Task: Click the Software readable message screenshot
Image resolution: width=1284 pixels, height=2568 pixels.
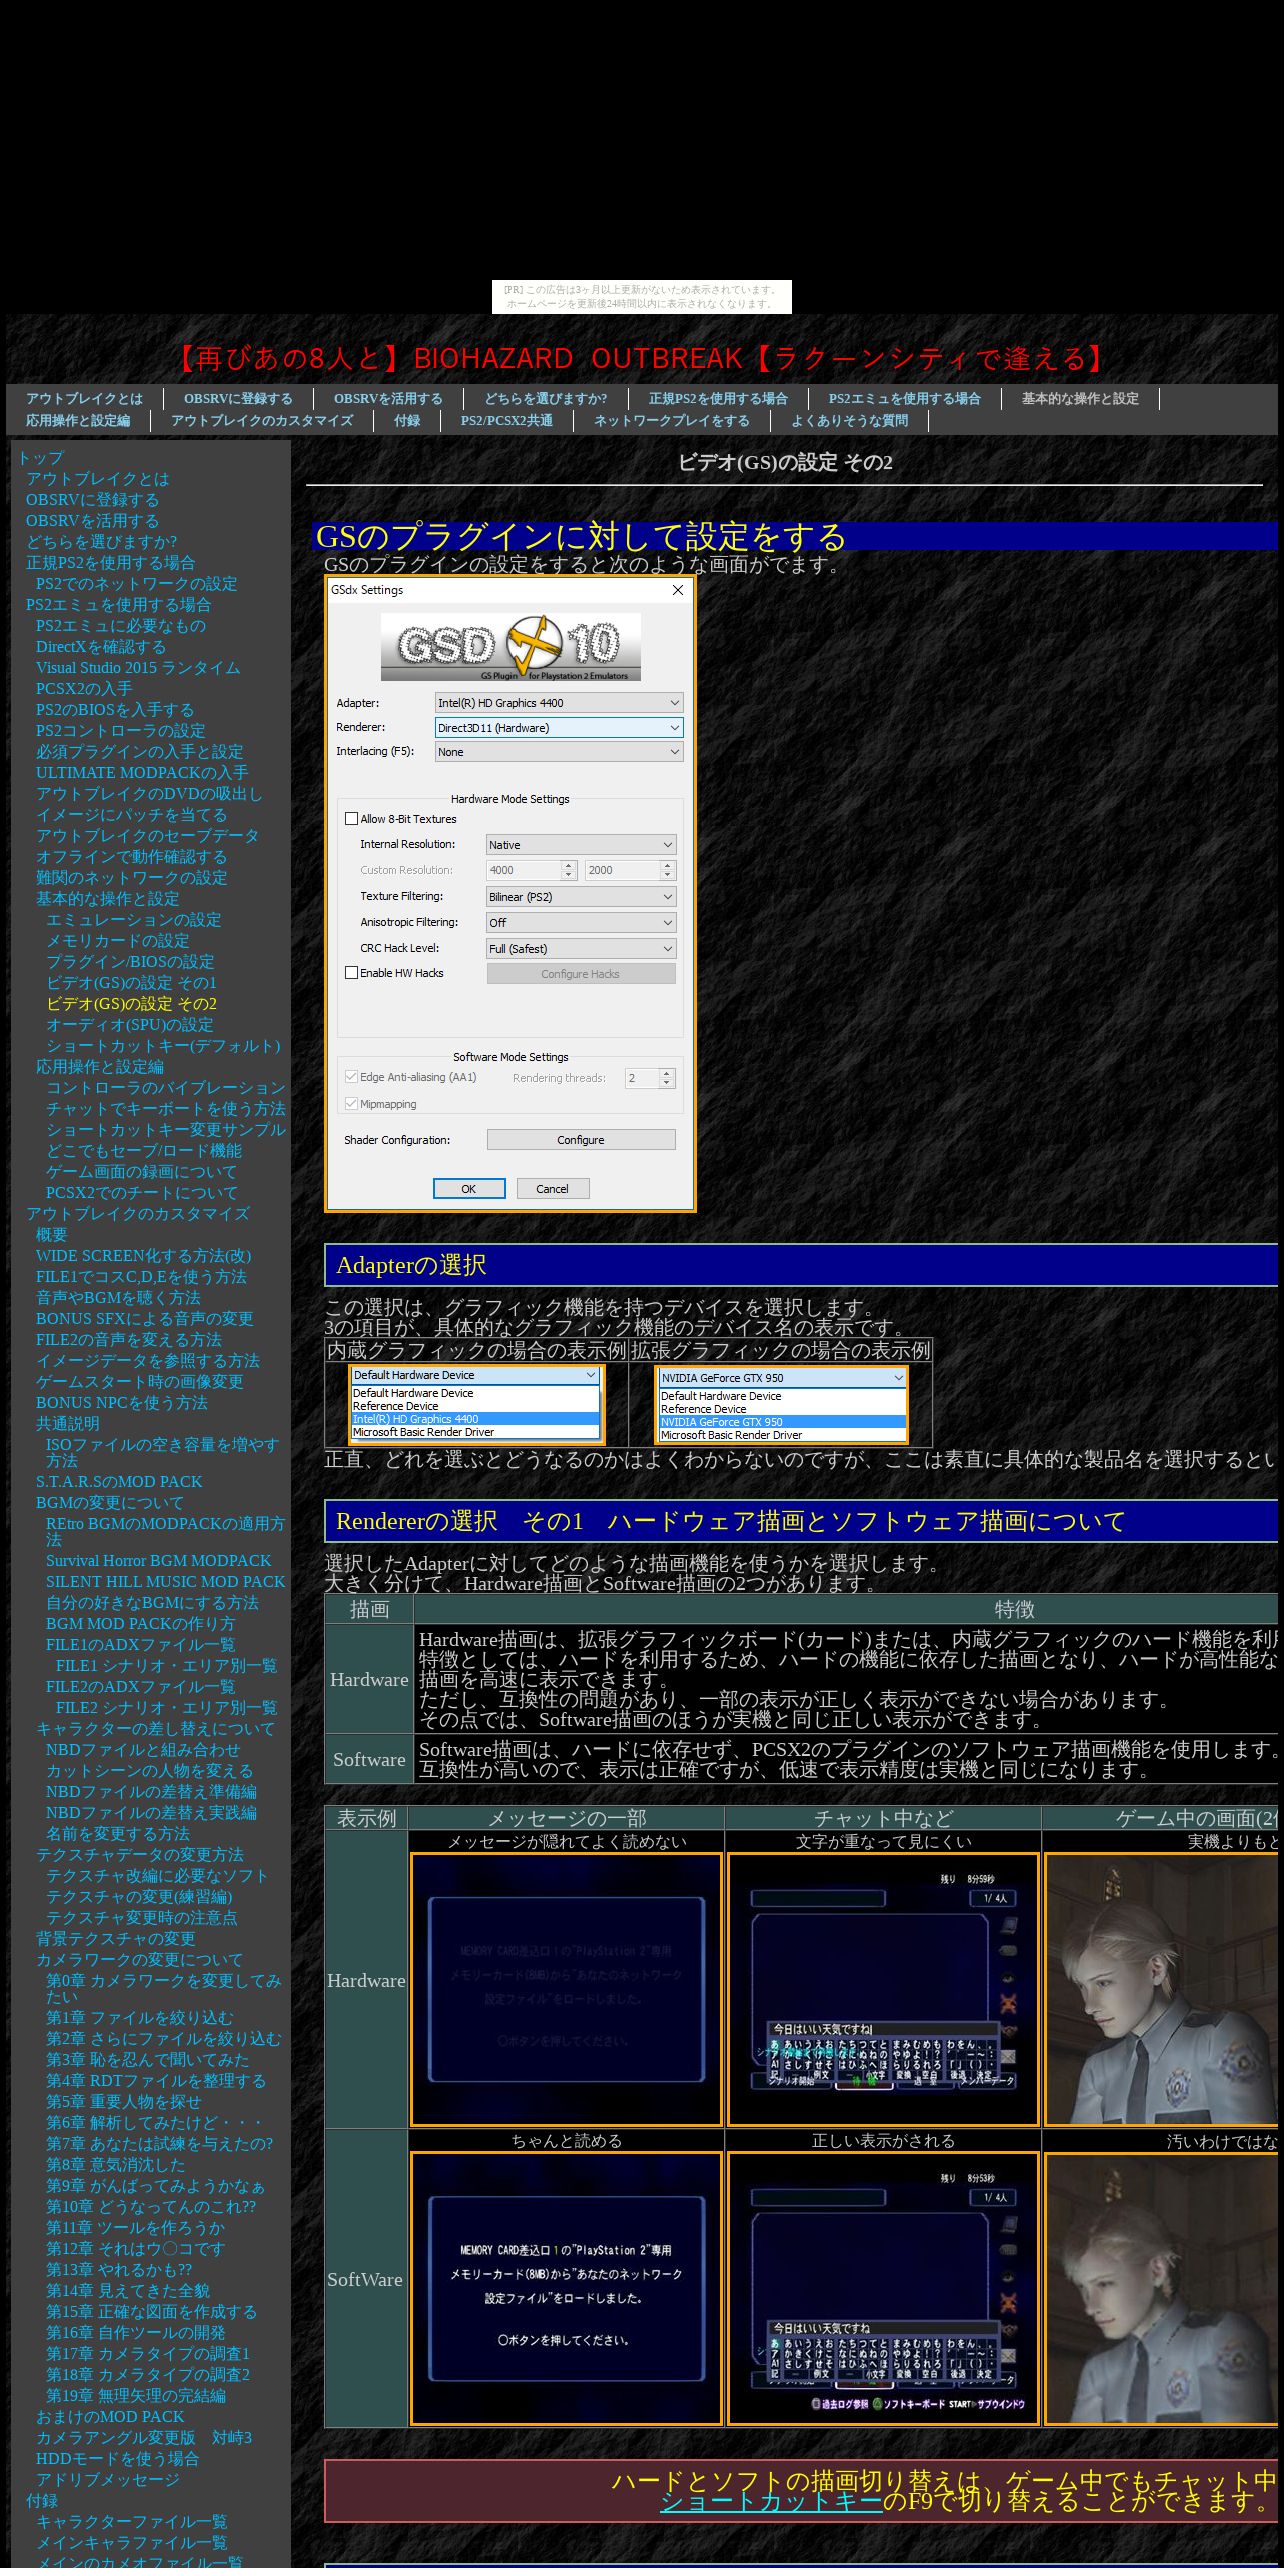Action: [566, 2289]
